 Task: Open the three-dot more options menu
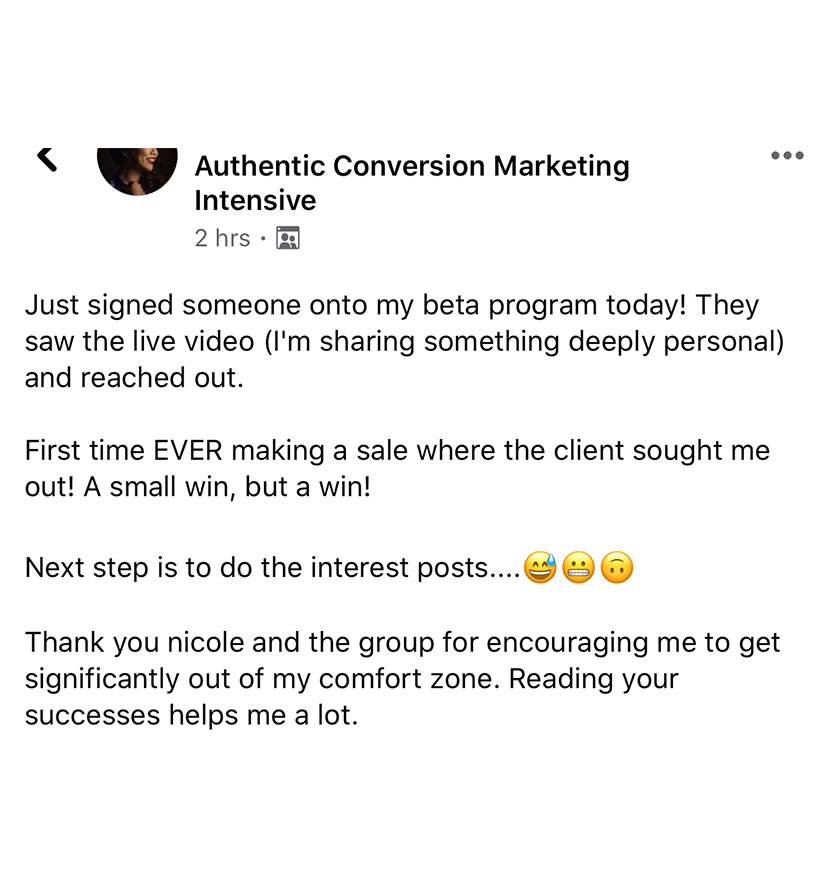787,156
